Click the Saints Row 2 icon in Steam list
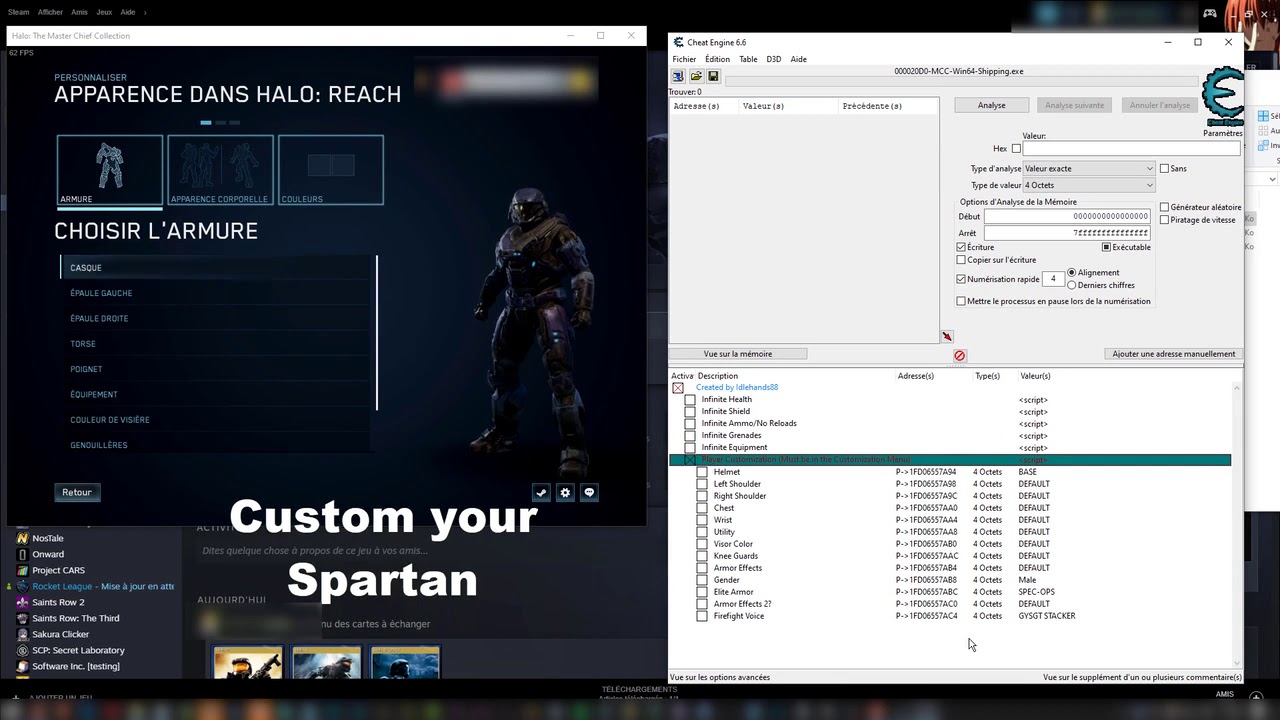 pyautogui.click(x=22, y=602)
